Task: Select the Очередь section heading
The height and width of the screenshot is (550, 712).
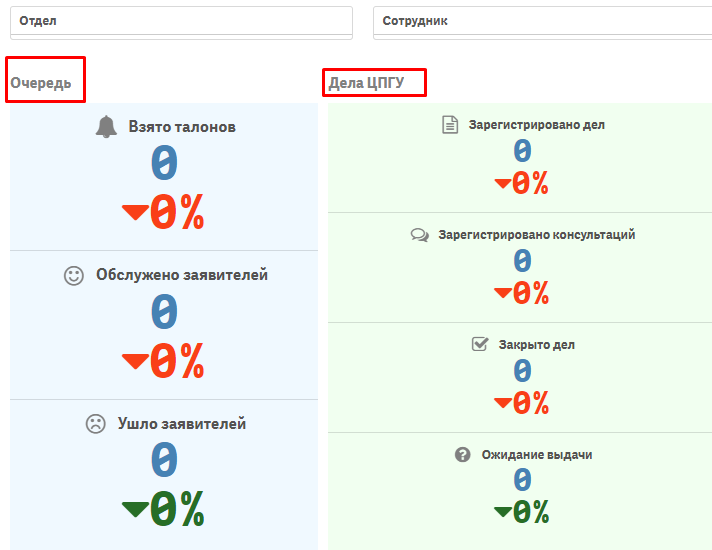Action: tap(41, 83)
